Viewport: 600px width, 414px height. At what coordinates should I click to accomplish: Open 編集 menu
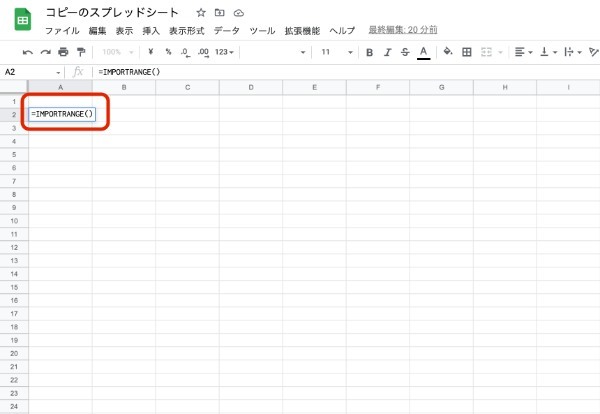pyautogui.click(x=97, y=30)
